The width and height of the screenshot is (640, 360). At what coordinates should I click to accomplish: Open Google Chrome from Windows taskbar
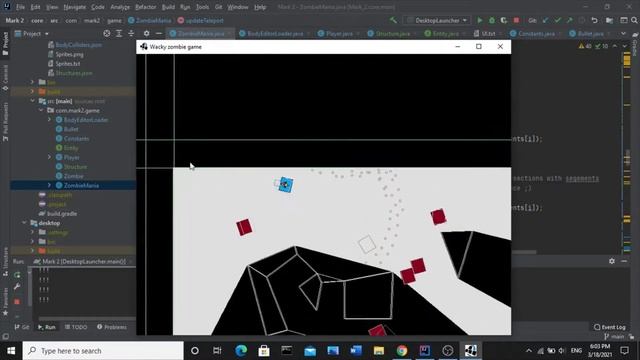pyautogui.click(x=402, y=350)
